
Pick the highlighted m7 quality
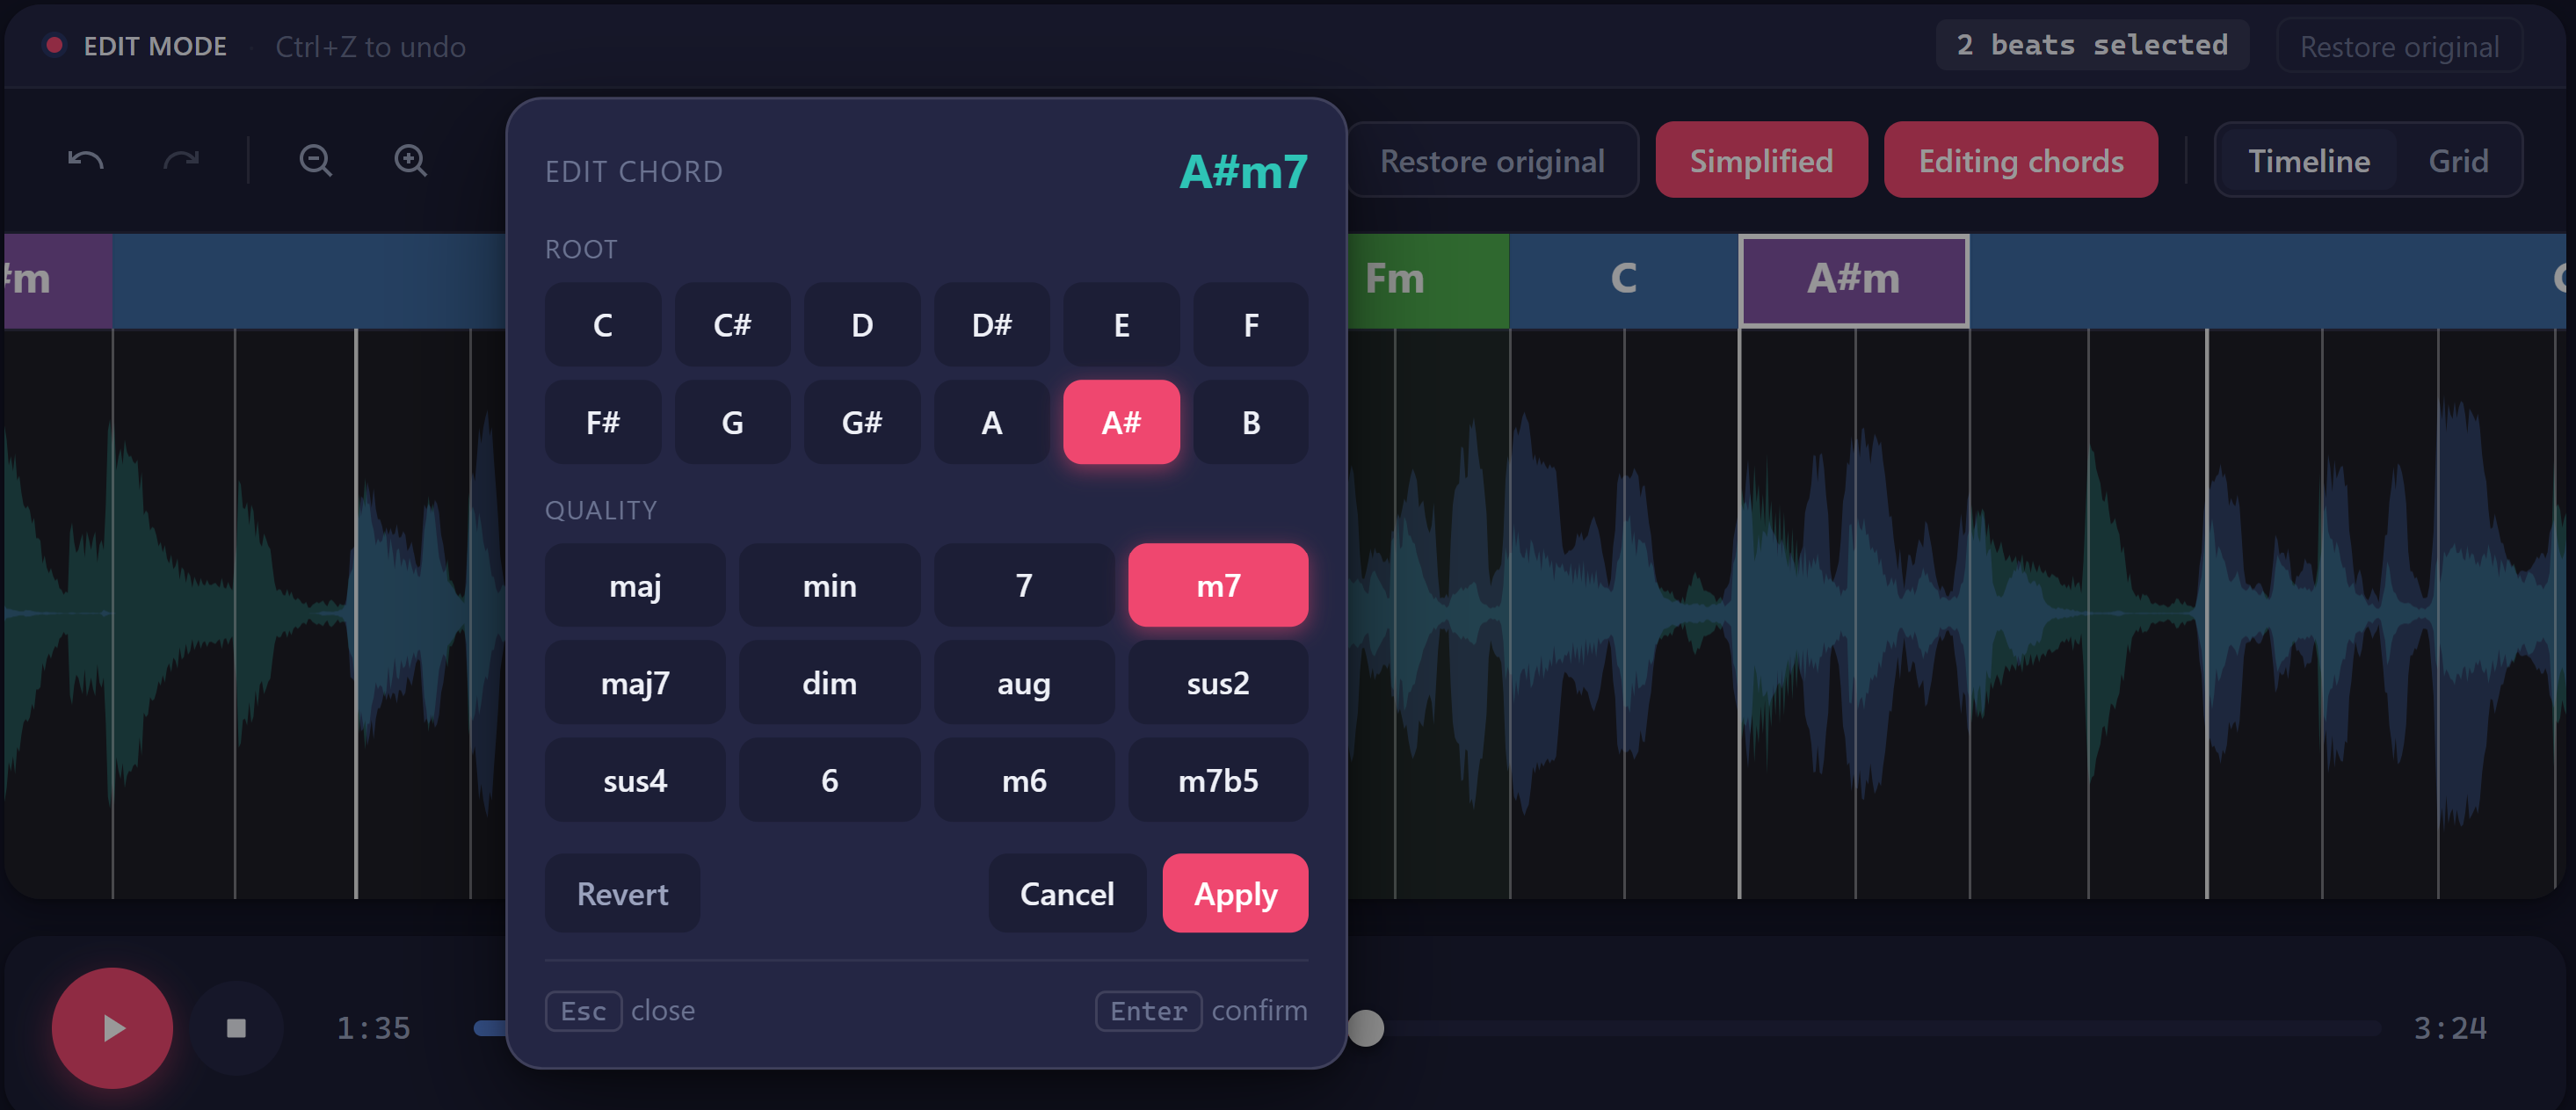coord(1218,585)
